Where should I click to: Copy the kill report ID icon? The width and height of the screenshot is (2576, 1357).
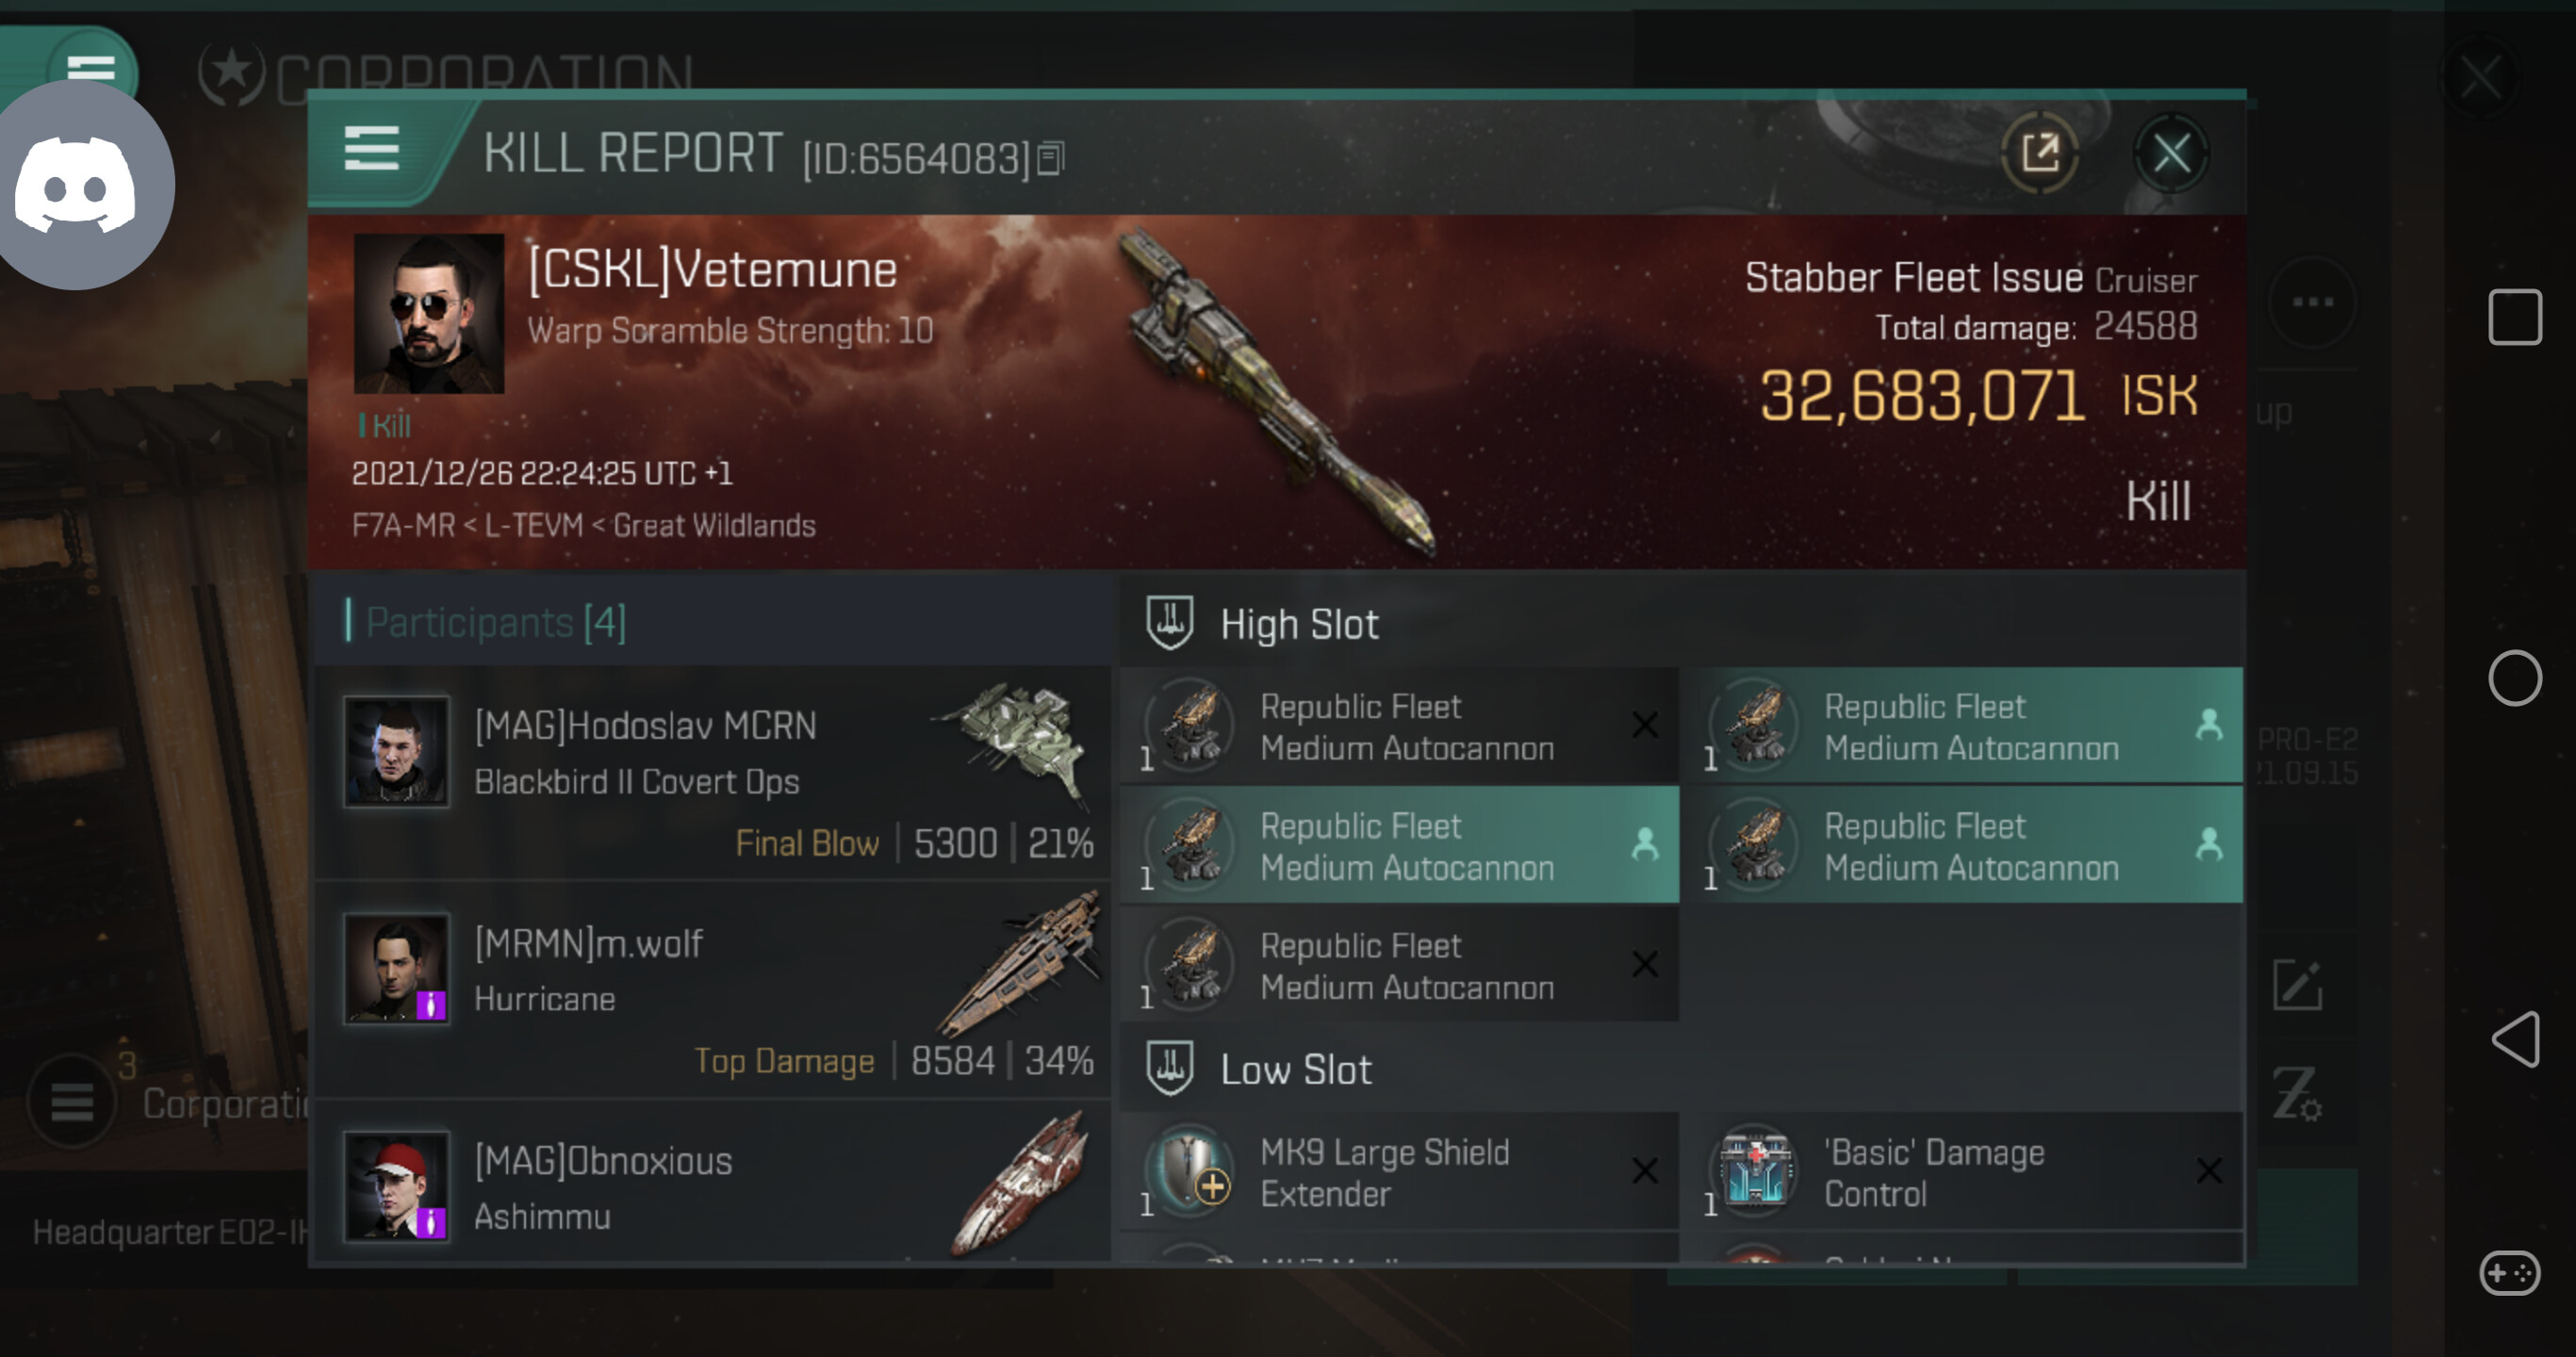[1050, 157]
